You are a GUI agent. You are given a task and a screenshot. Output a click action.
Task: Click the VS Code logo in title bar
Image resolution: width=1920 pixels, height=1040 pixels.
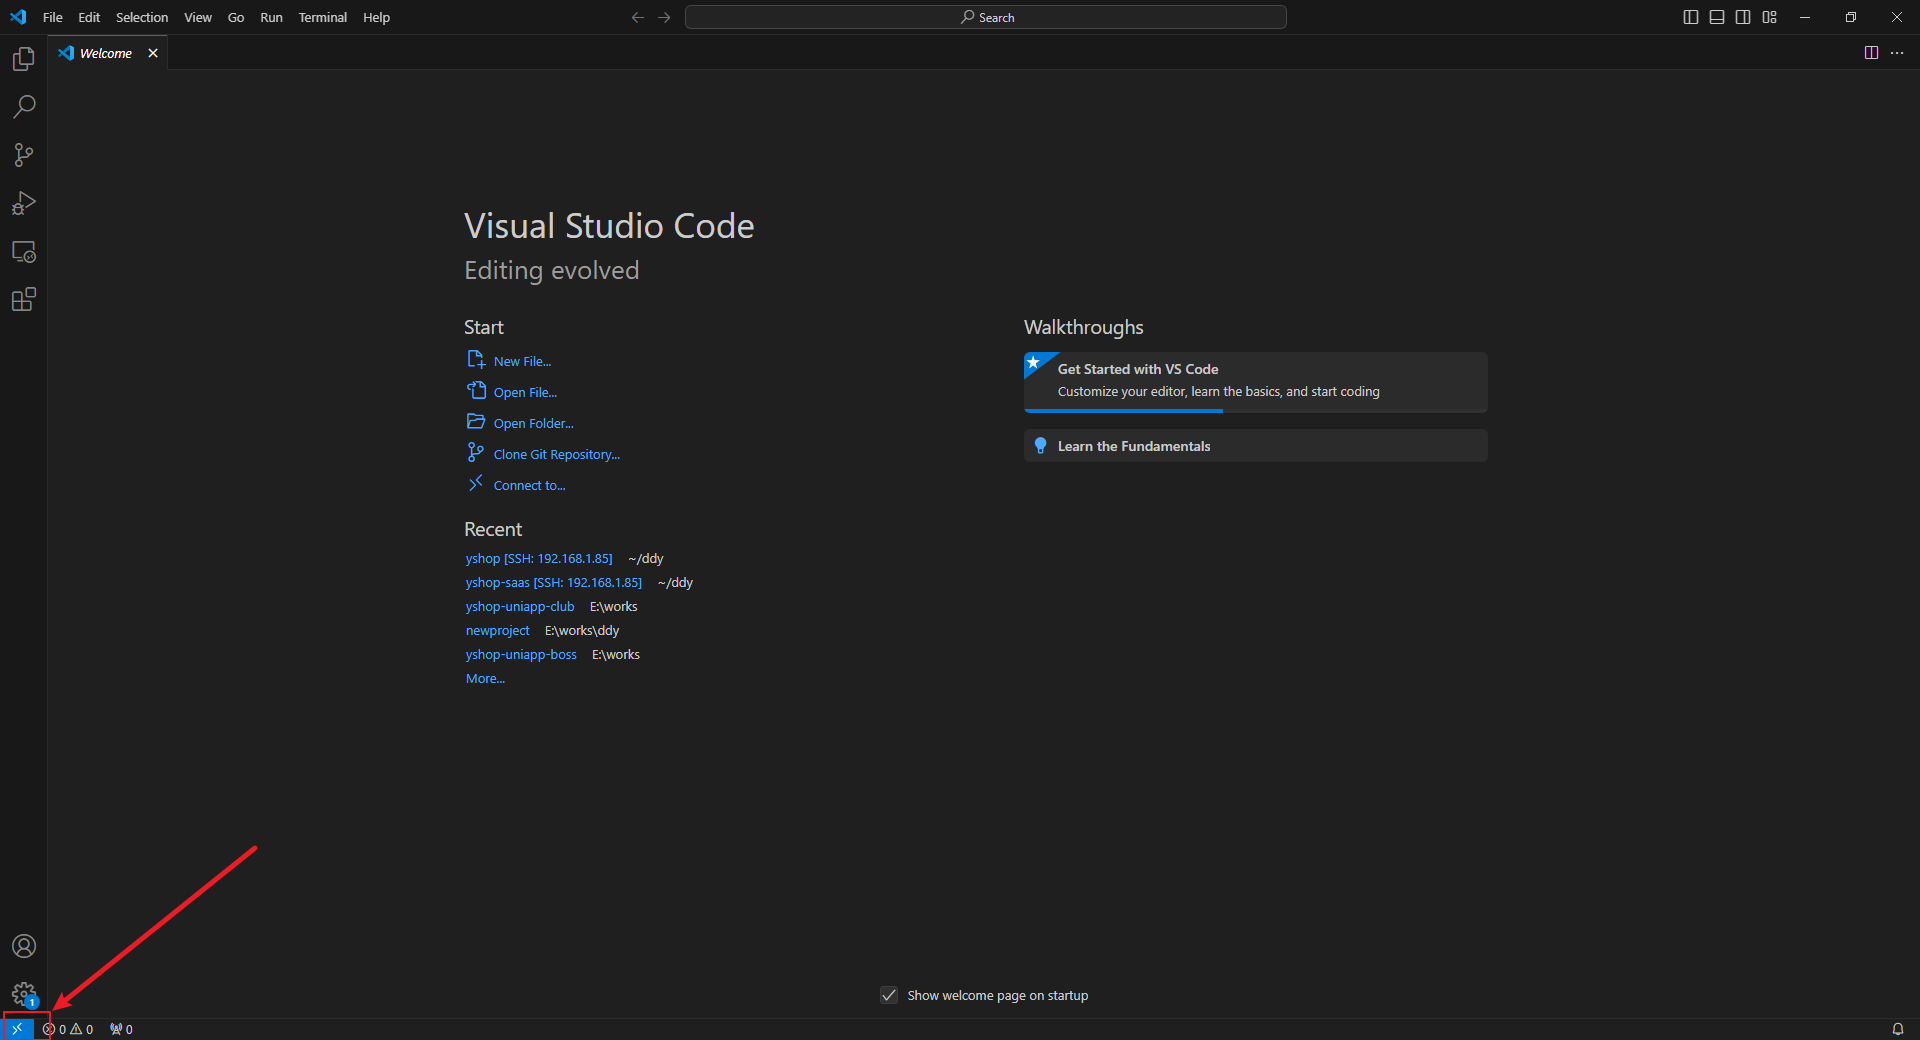coord(18,17)
